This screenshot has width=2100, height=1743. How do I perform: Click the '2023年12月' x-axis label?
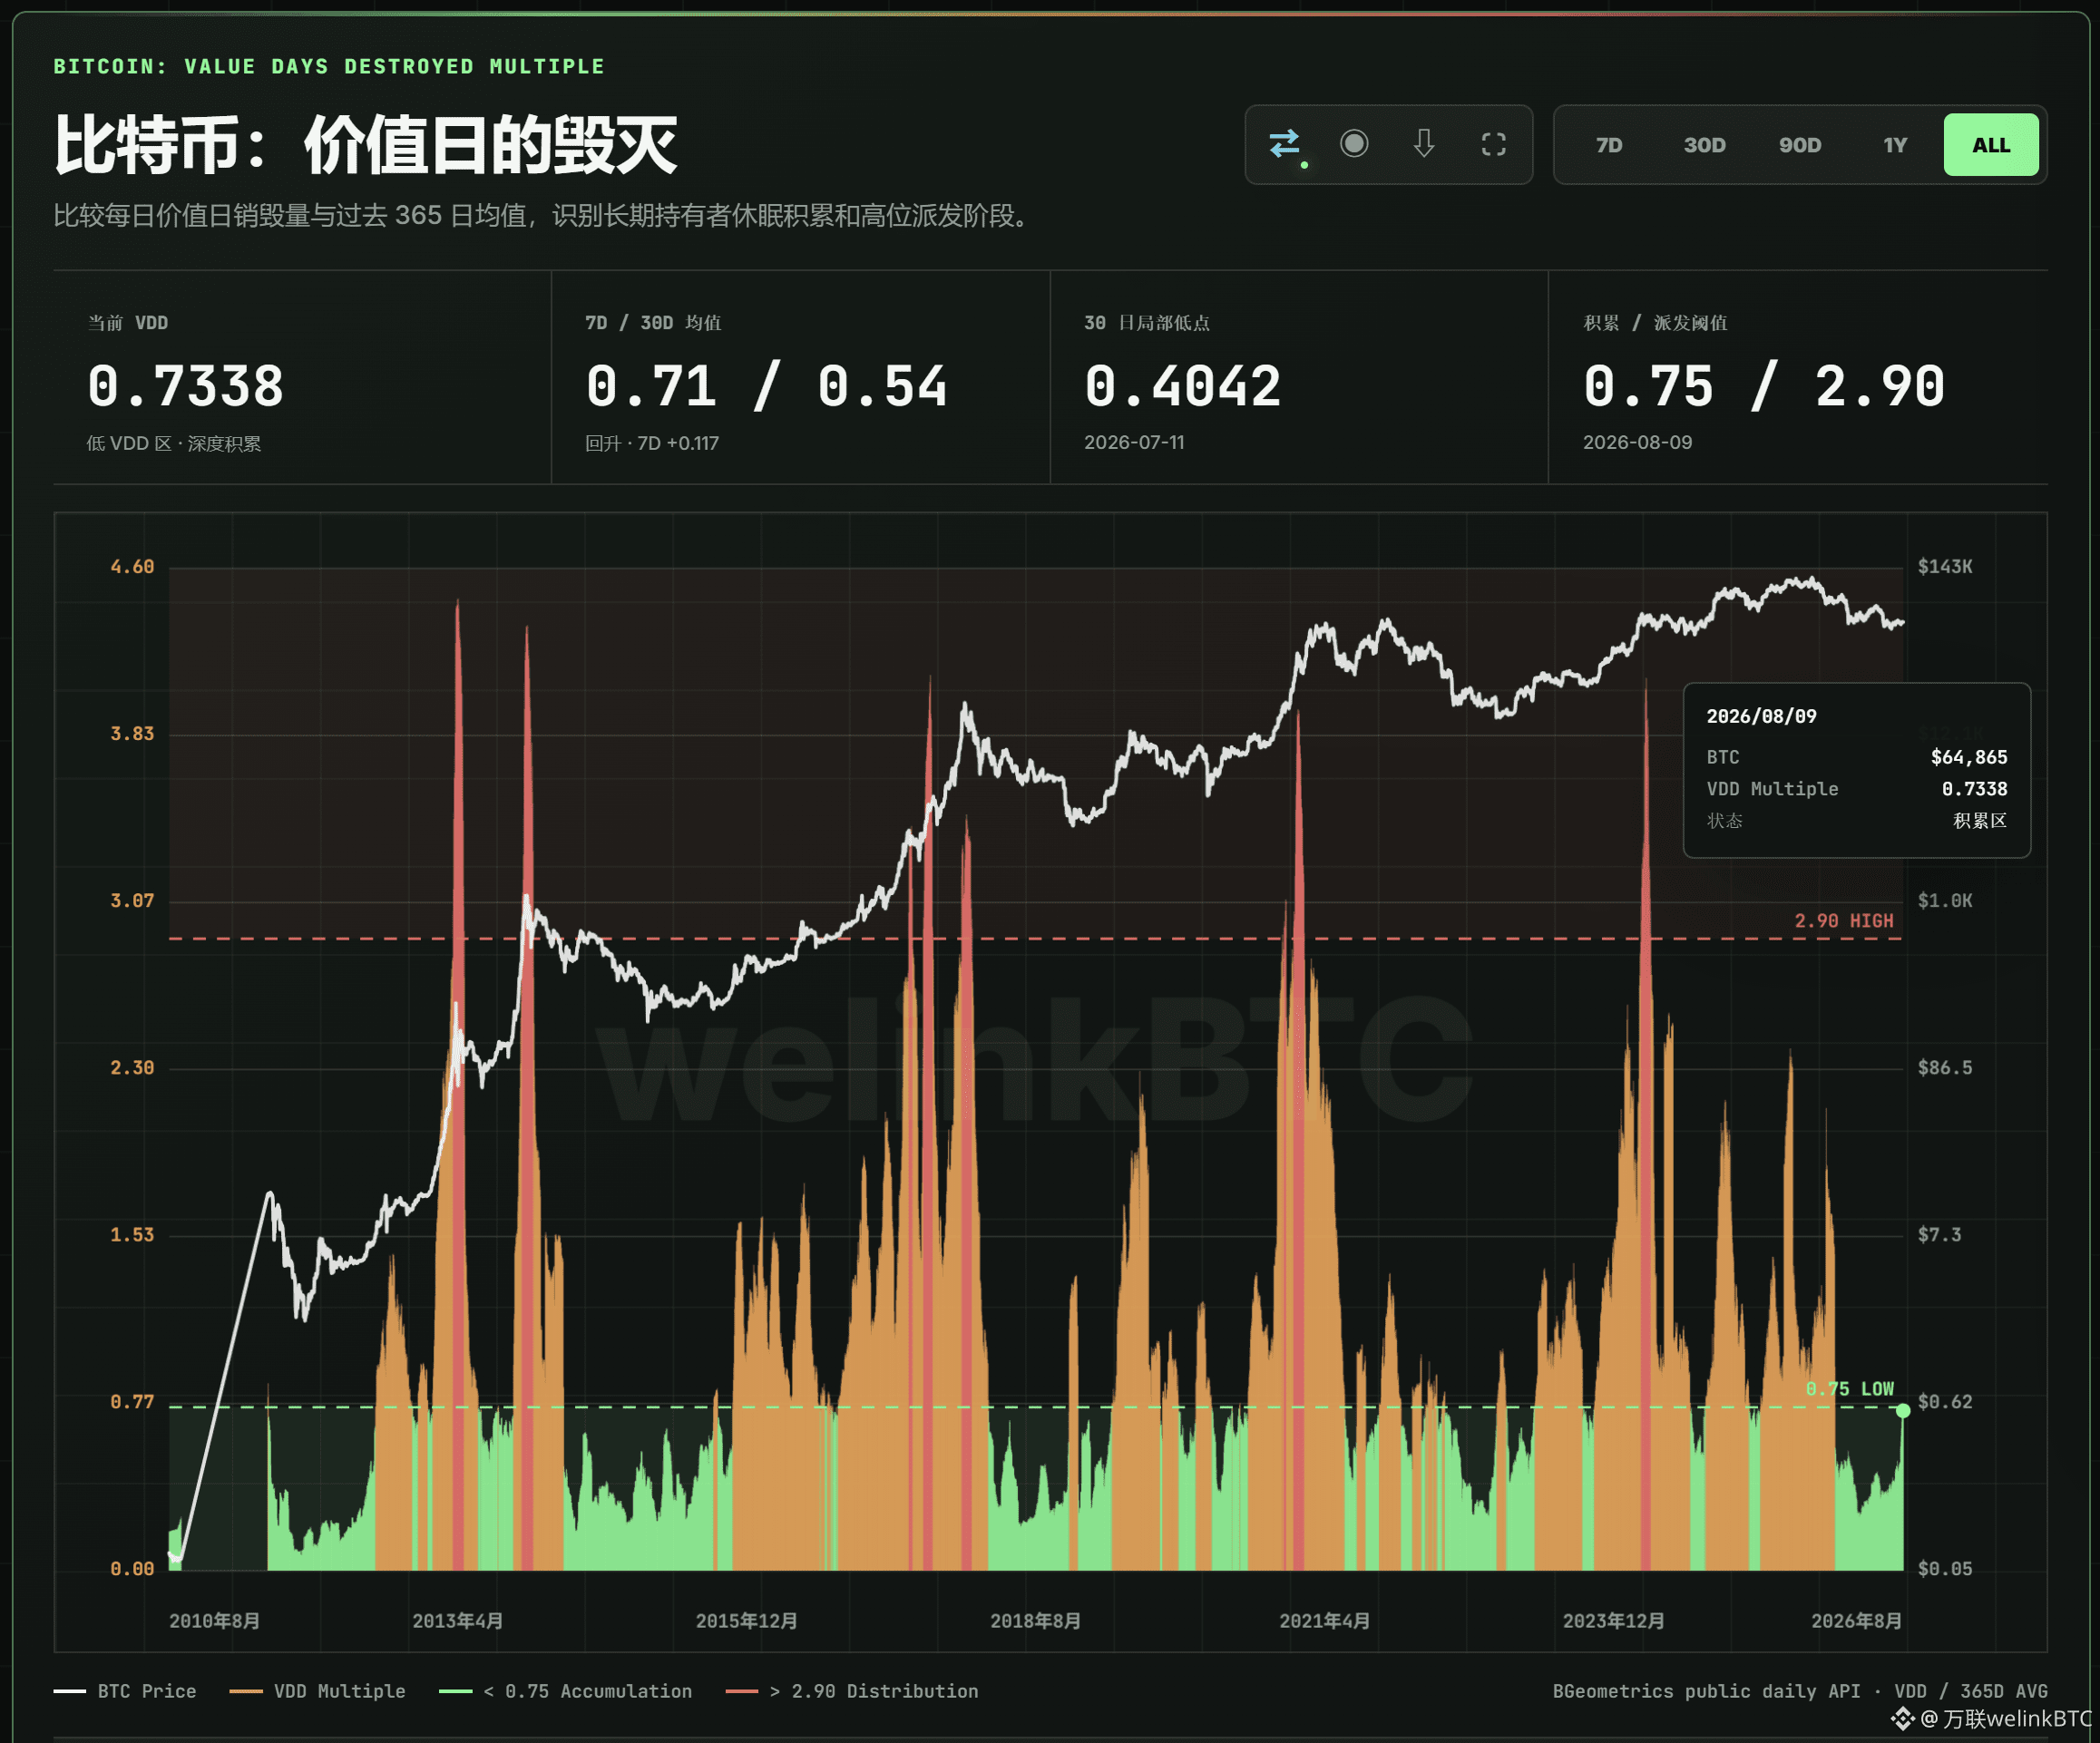[1614, 1621]
